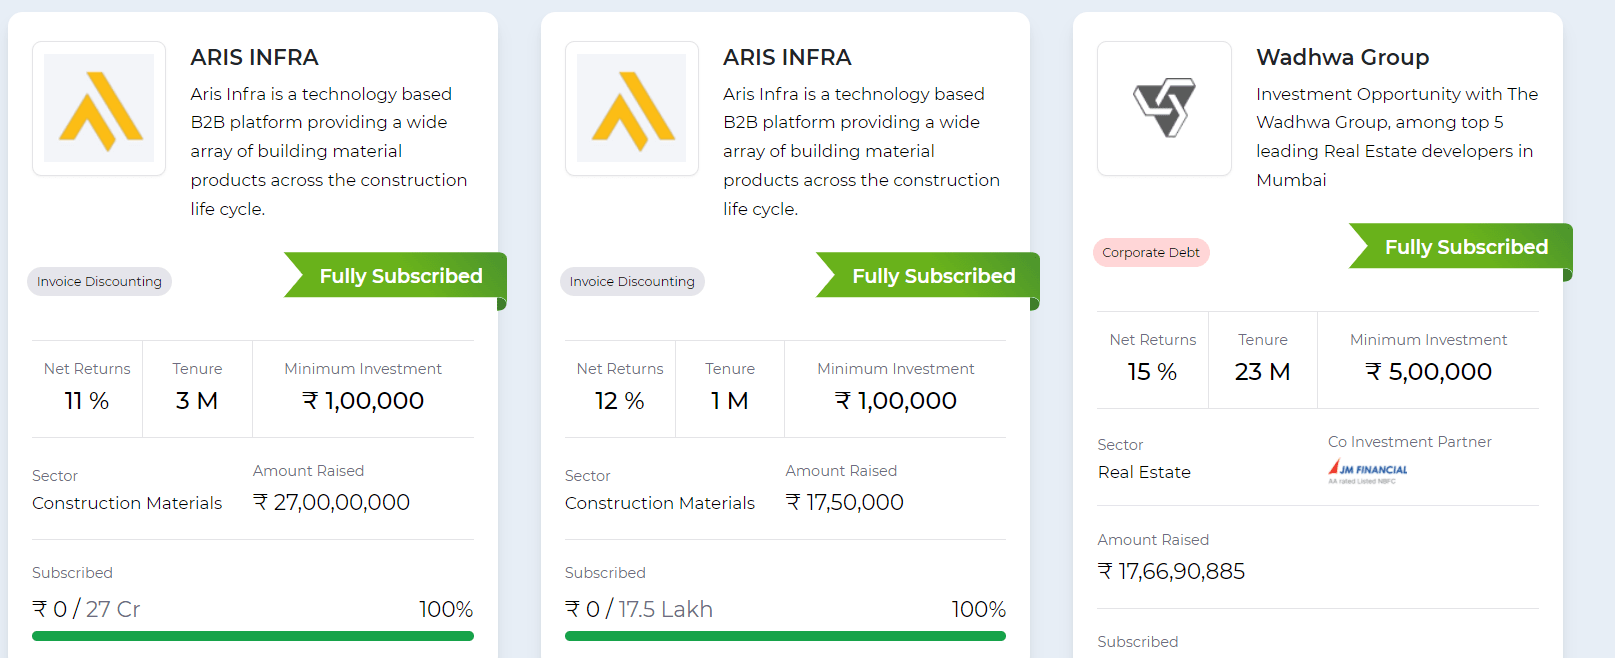Click the Tenure label above 1 M
This screenshot has width=1615, height=658.
[730, 369]
